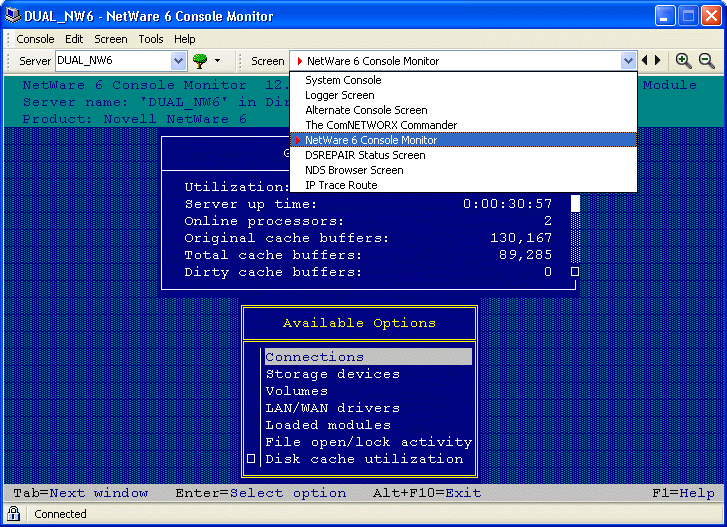The image size is (727, 527).
Task: Select Connections in Available Options
Action: [368, 357]
